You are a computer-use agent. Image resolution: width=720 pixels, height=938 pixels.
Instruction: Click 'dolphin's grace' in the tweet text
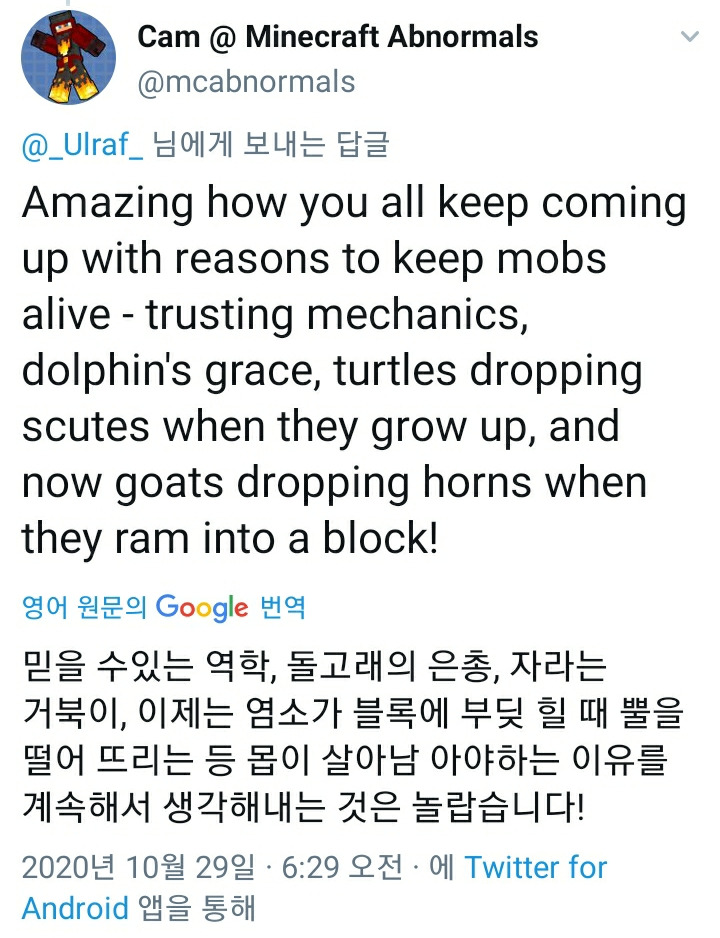[x=167, y=371]
